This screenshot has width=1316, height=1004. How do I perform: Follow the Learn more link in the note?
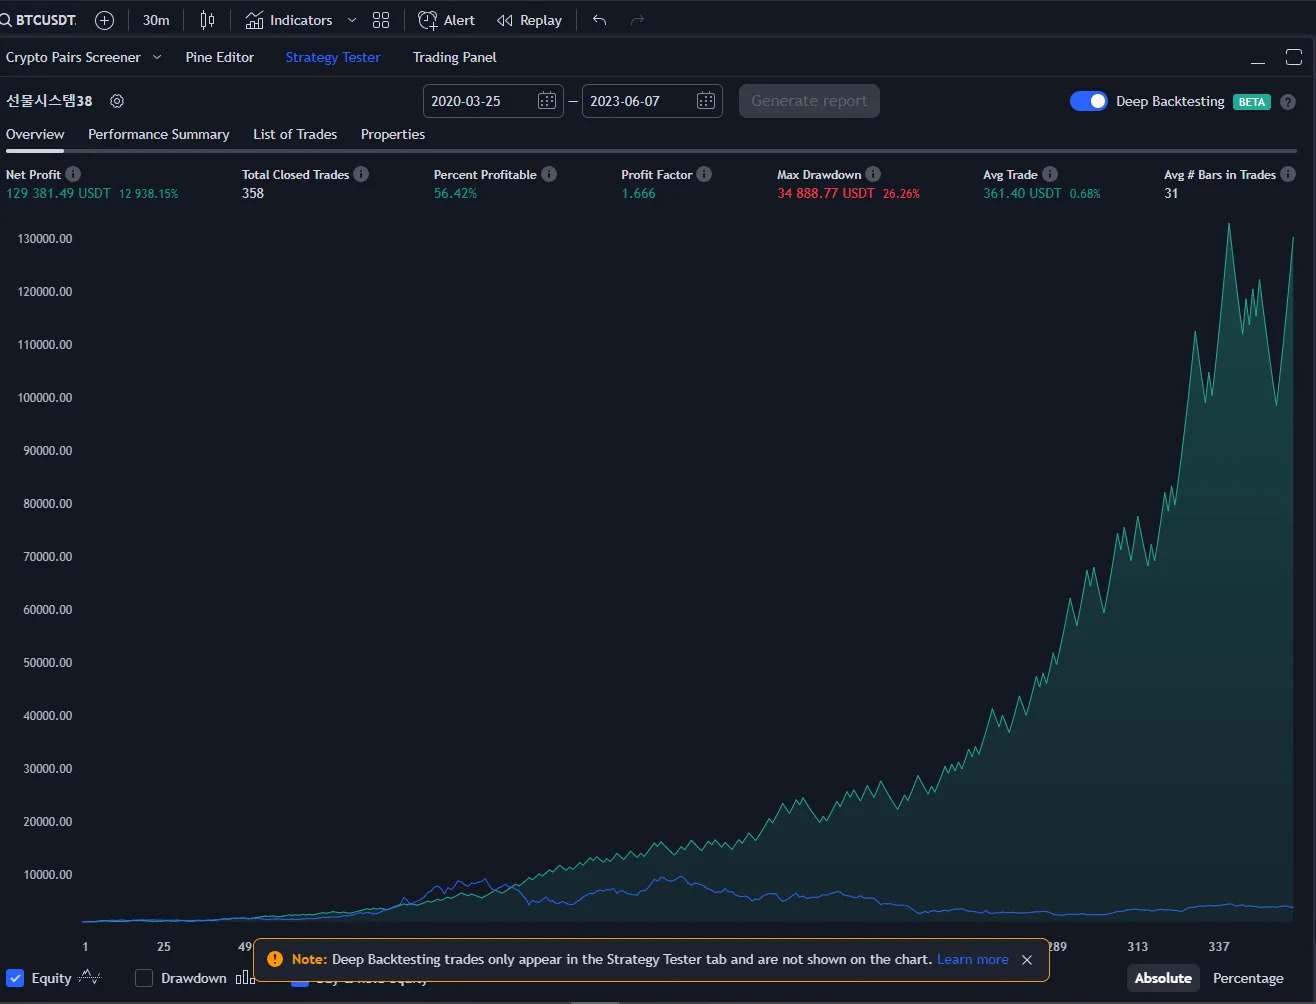pos(972,959)
